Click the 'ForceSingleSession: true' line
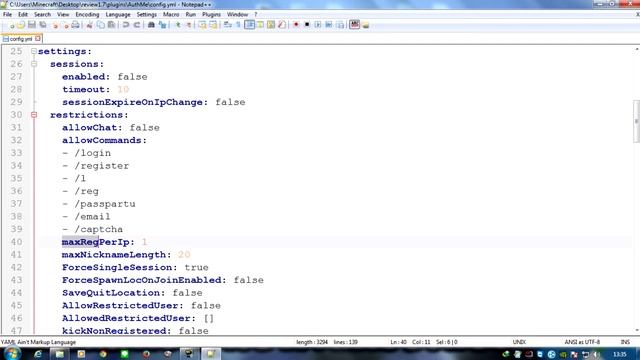 click(x=135, y=267)
